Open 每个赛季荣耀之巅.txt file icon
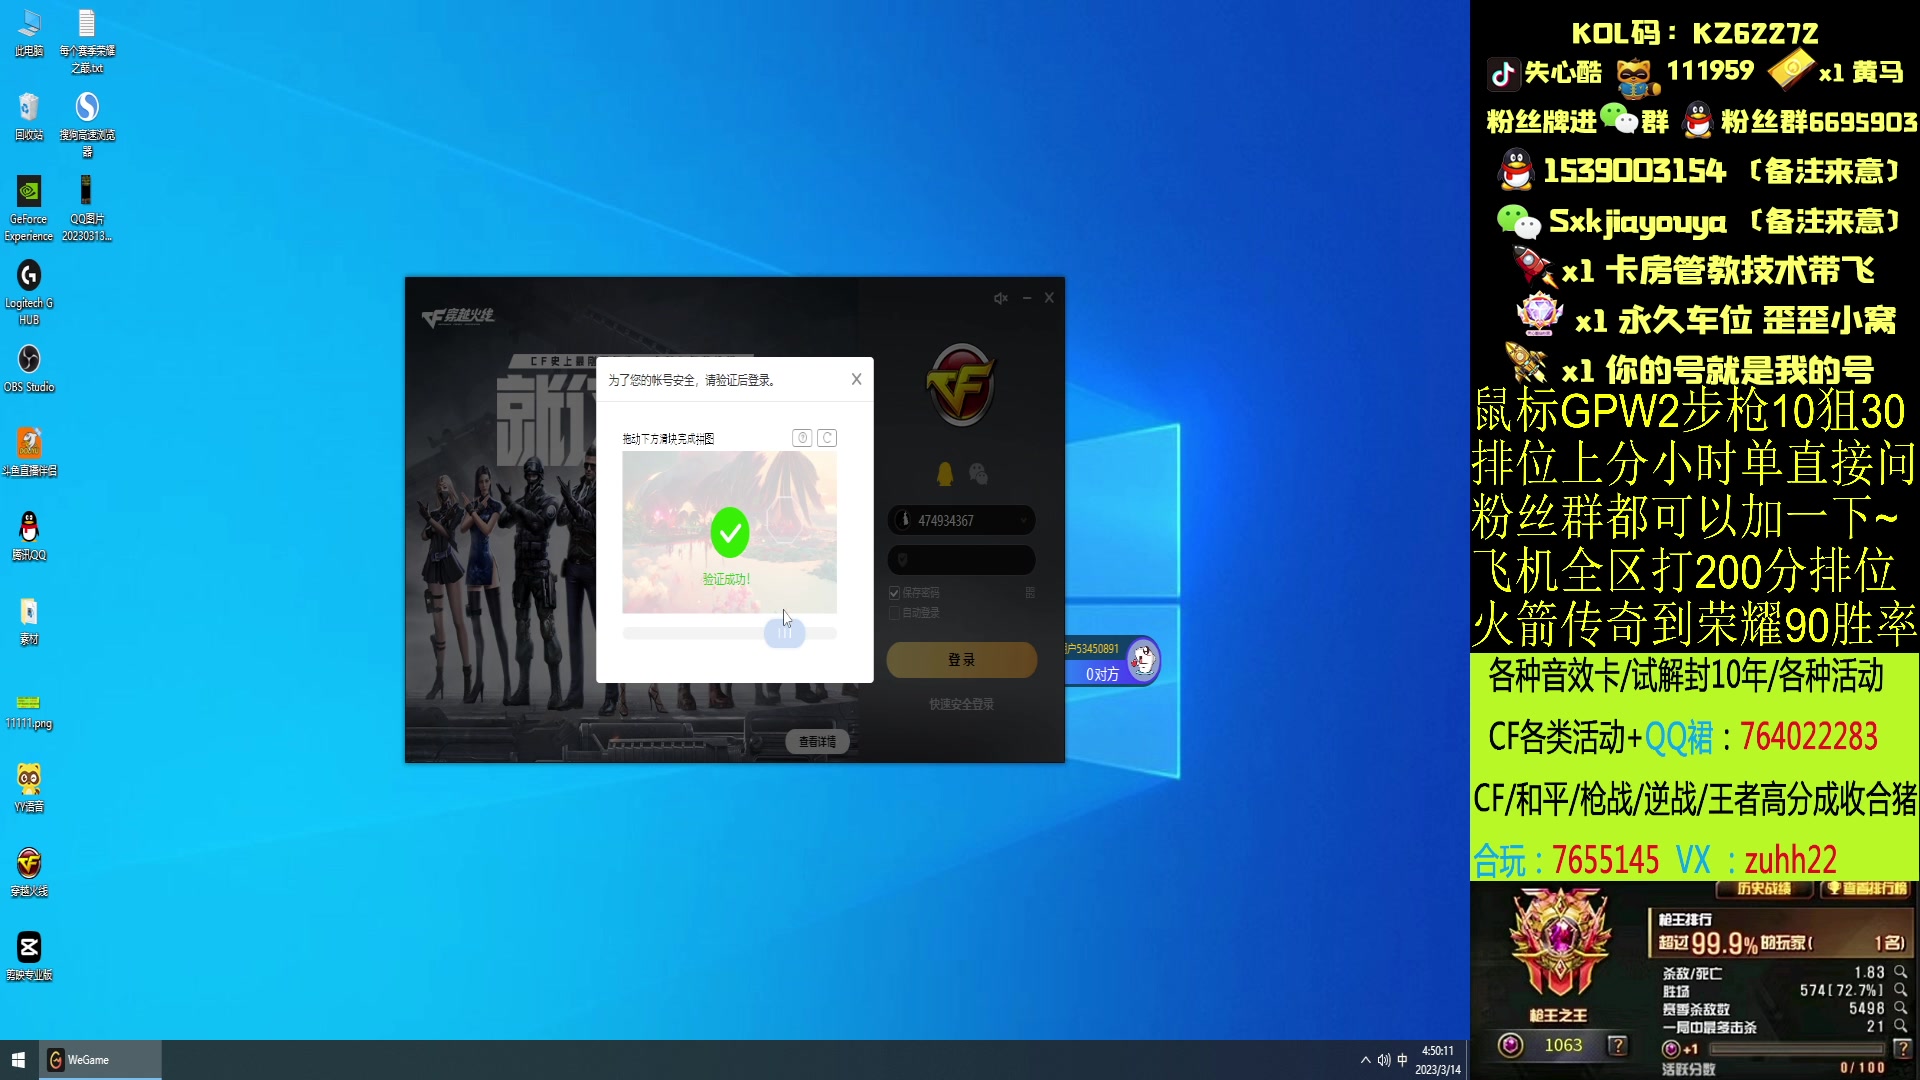 (87, 41)
